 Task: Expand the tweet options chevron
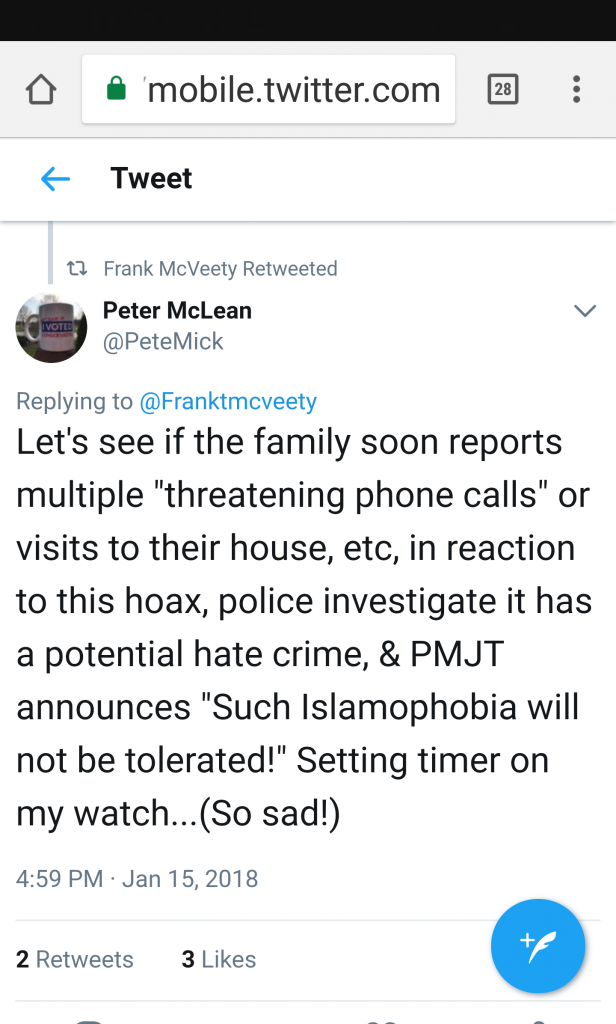point(584,311)
